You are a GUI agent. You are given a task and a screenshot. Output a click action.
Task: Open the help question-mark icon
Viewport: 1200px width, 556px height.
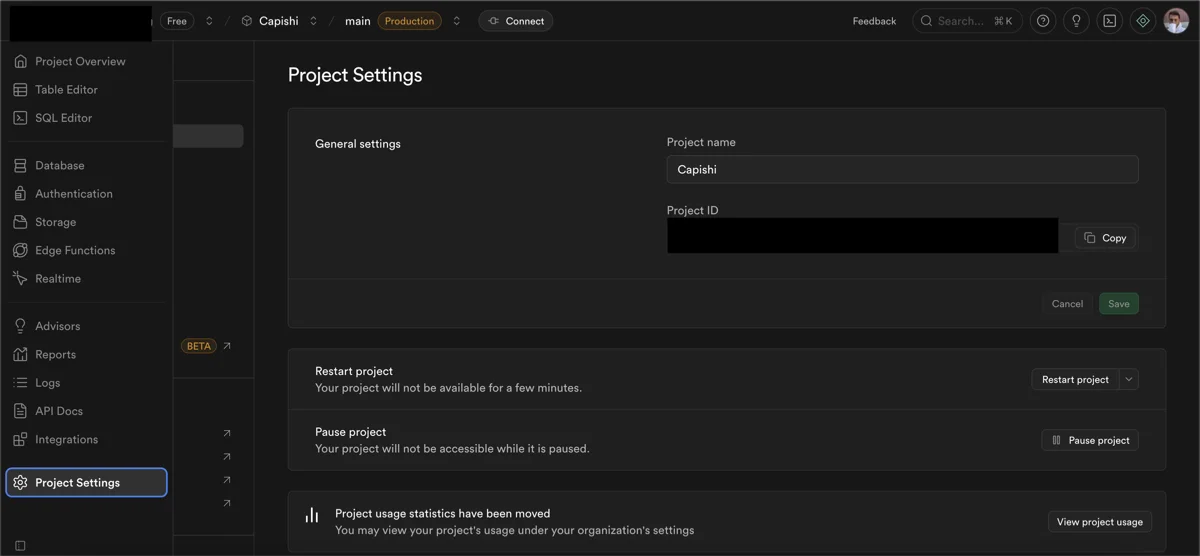click(x=1043, y=21)
